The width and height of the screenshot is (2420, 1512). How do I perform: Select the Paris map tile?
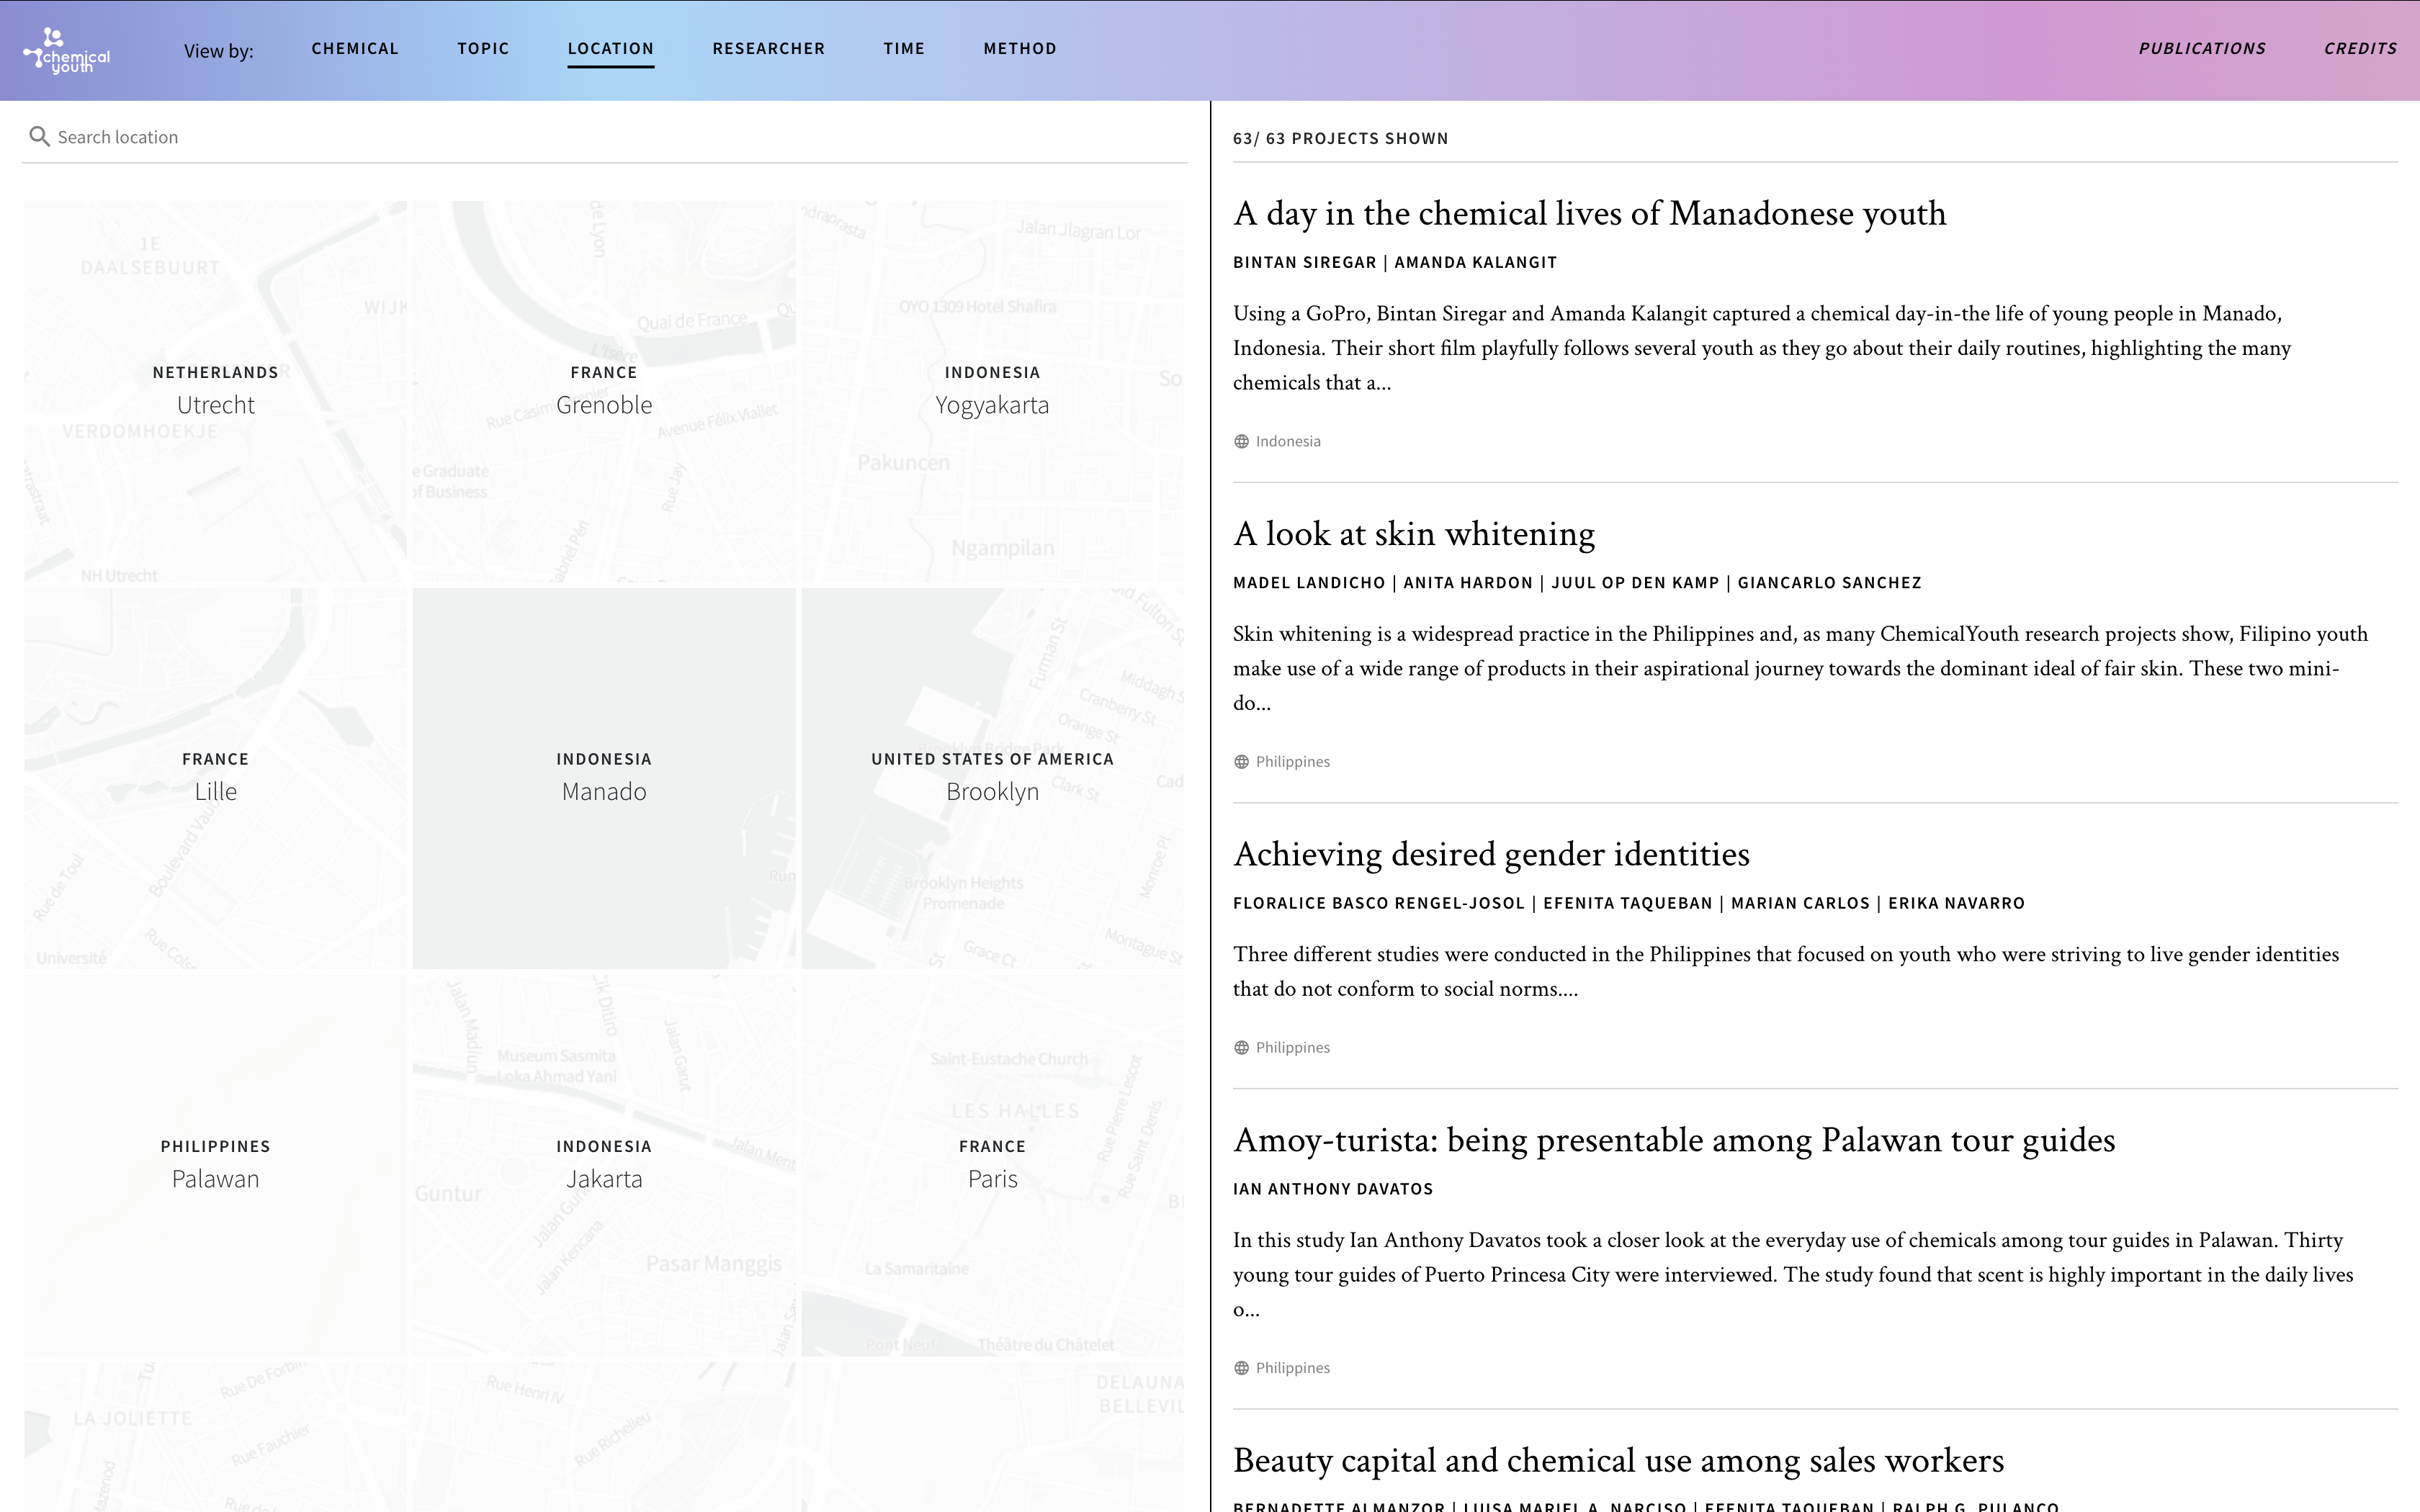pos(992,1165)
